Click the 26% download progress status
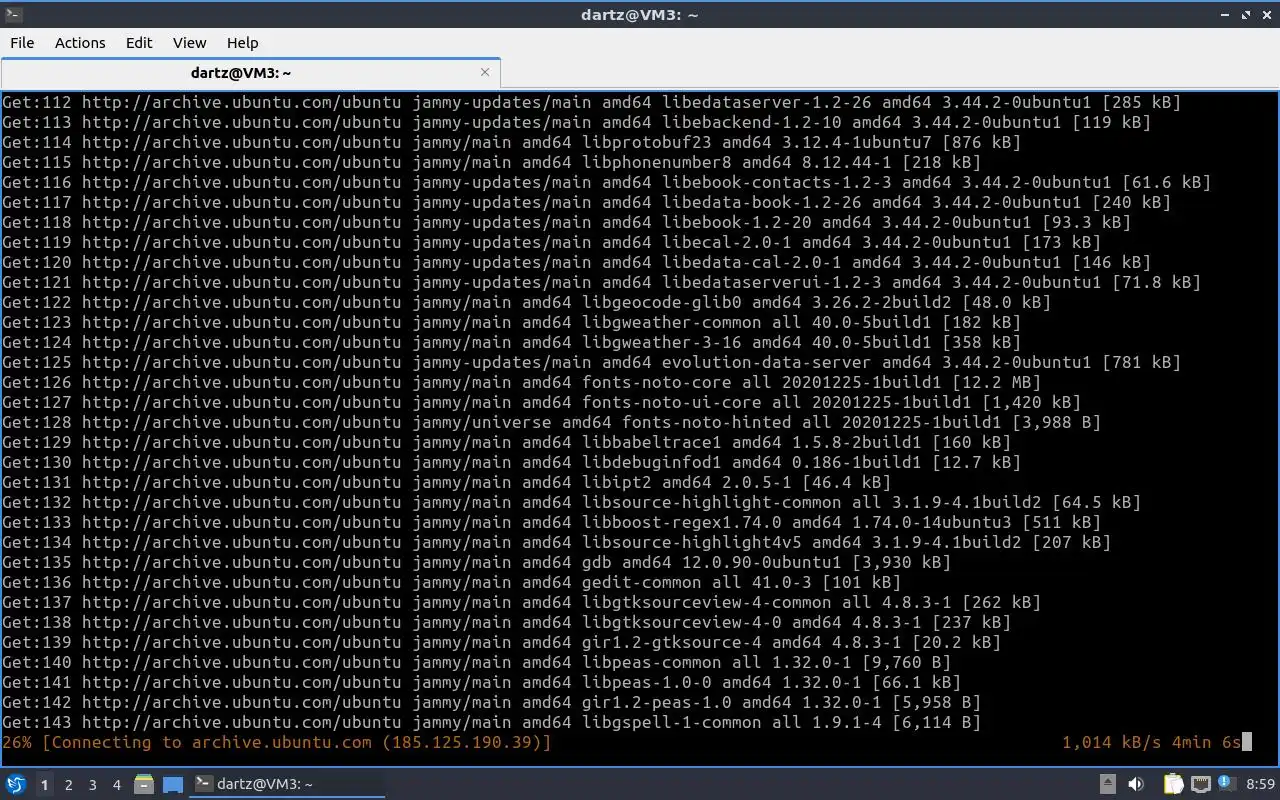Image resolution: width=1280 pixels, height=800 pixels. 276,742
